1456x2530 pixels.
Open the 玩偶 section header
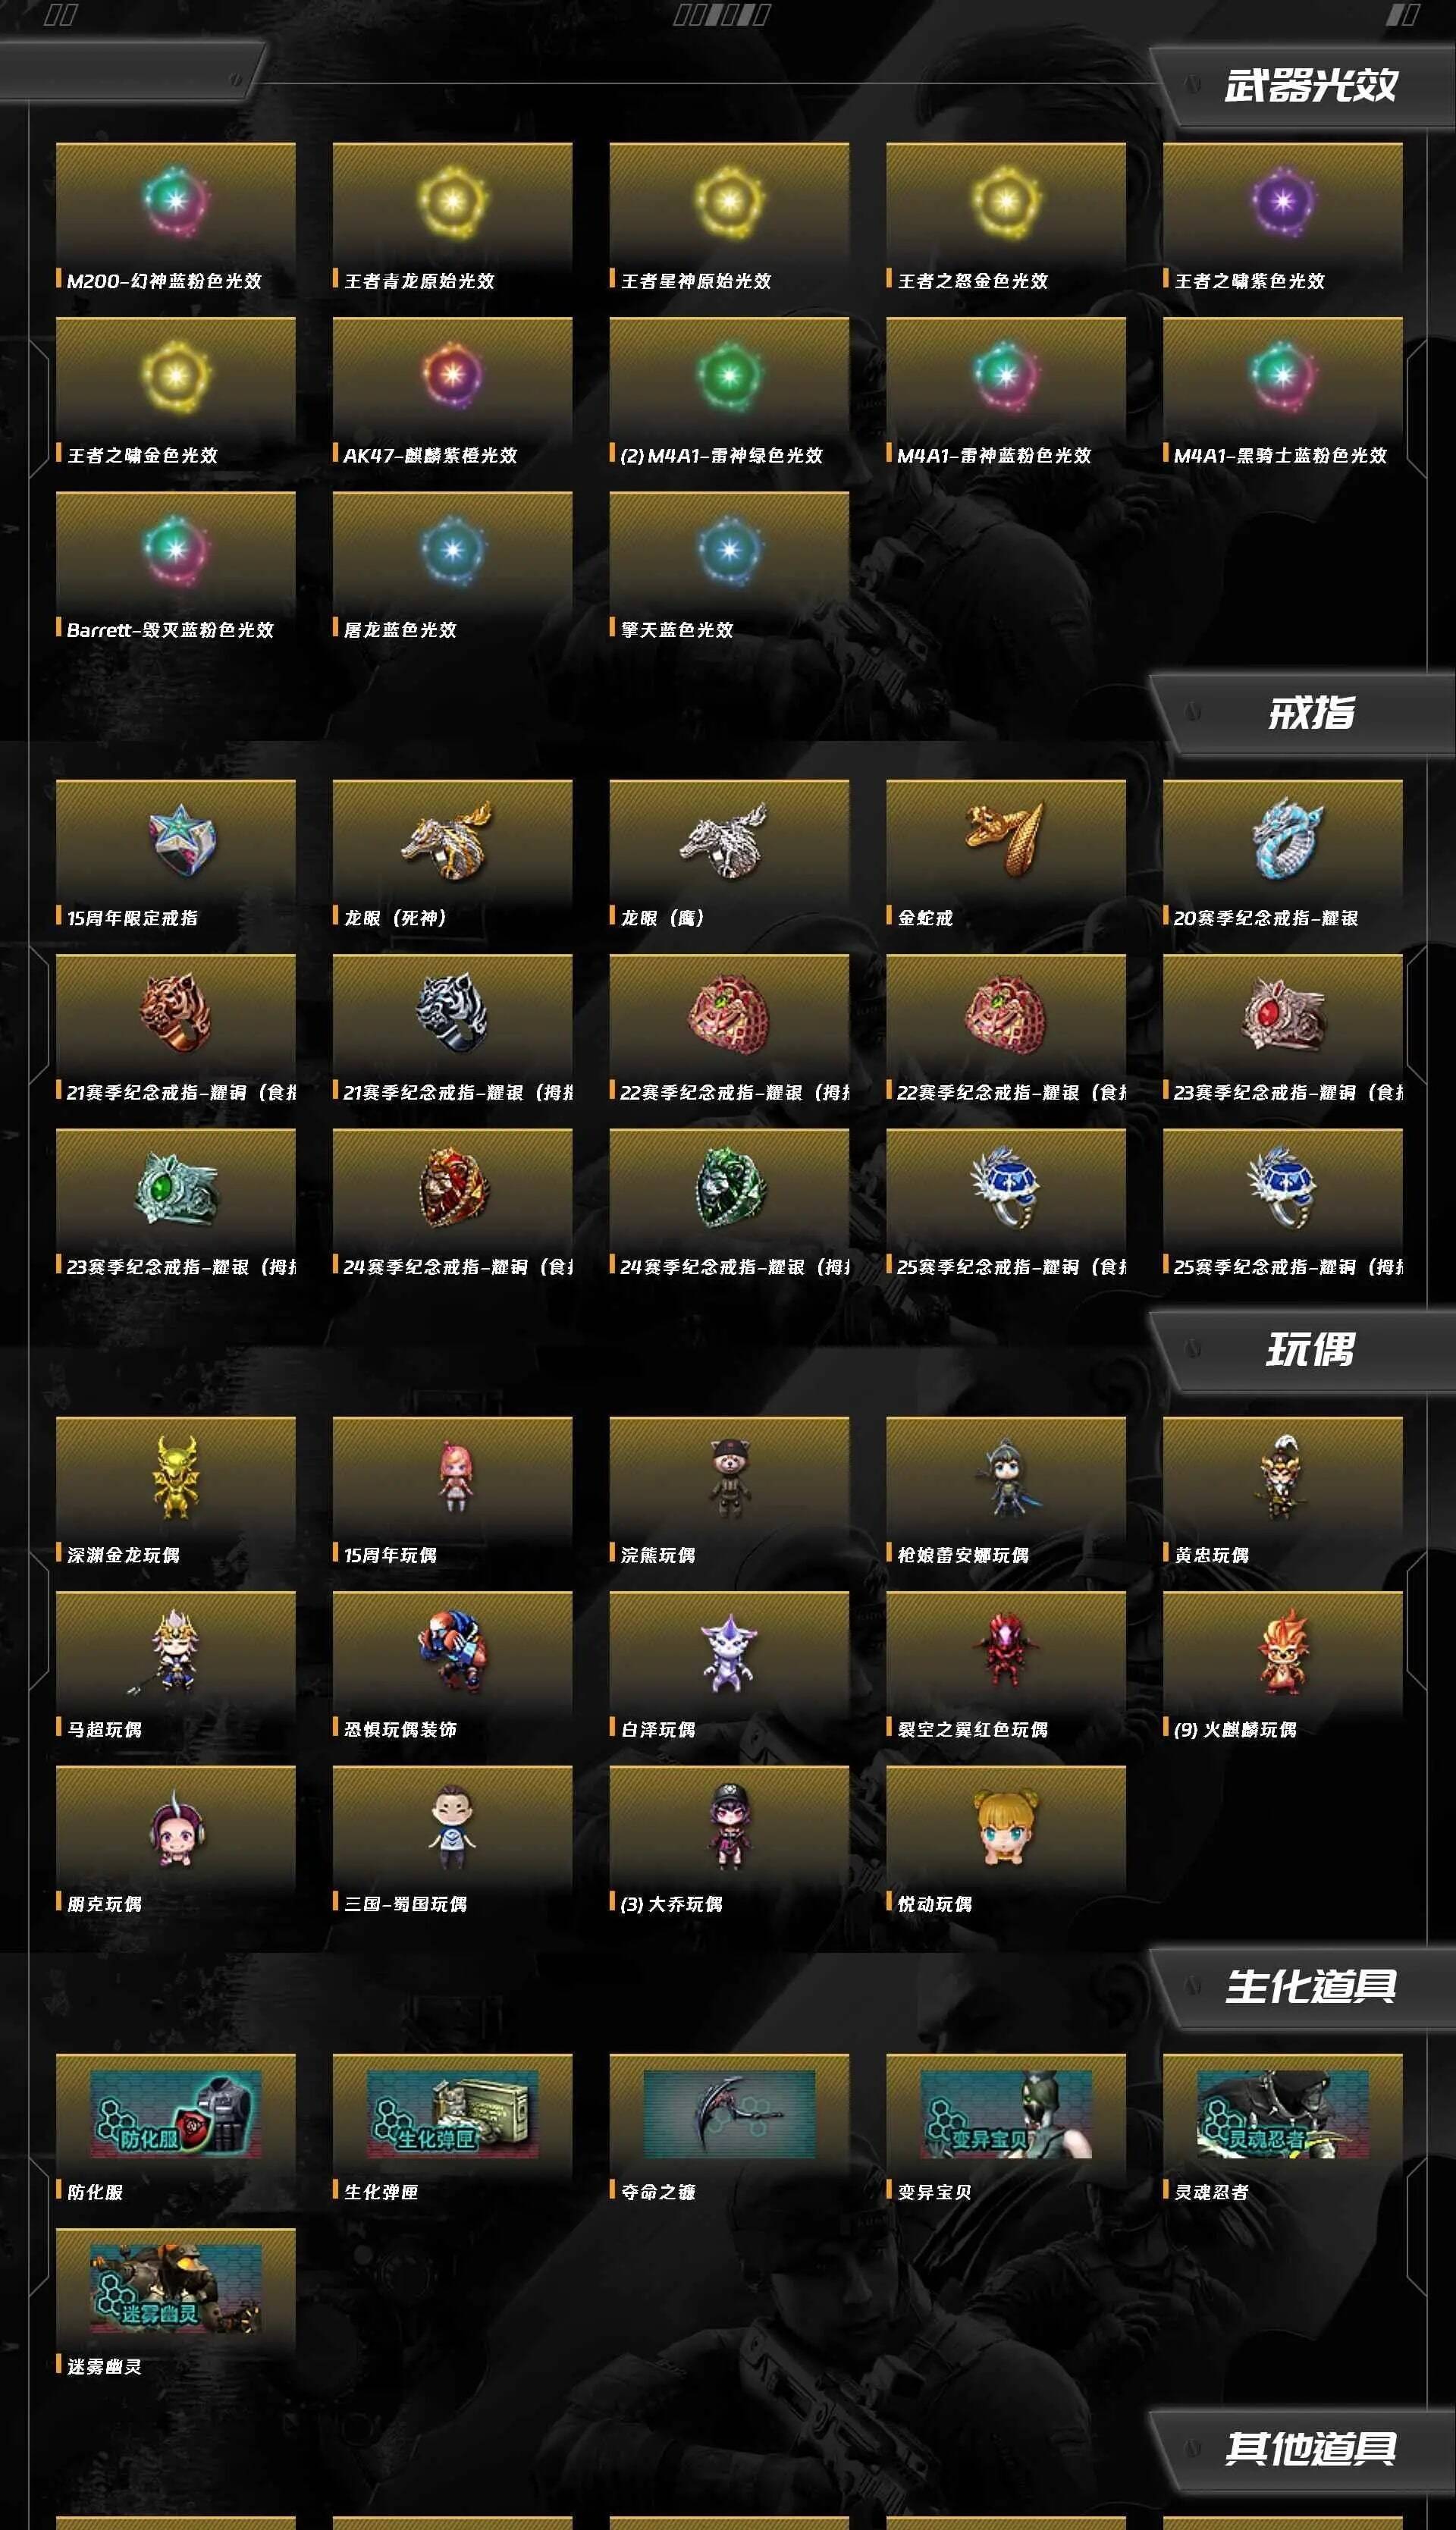coord(1310,1351)
